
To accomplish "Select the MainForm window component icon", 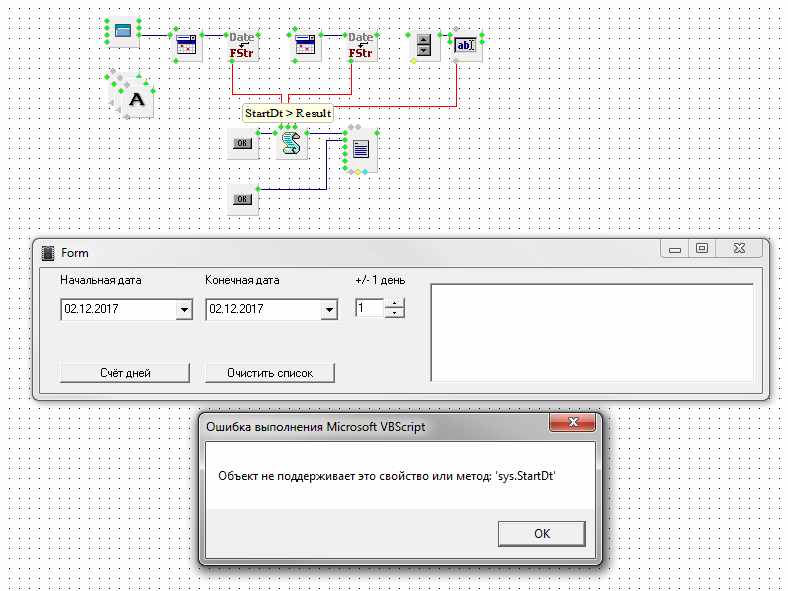I will tap(123, 32).
